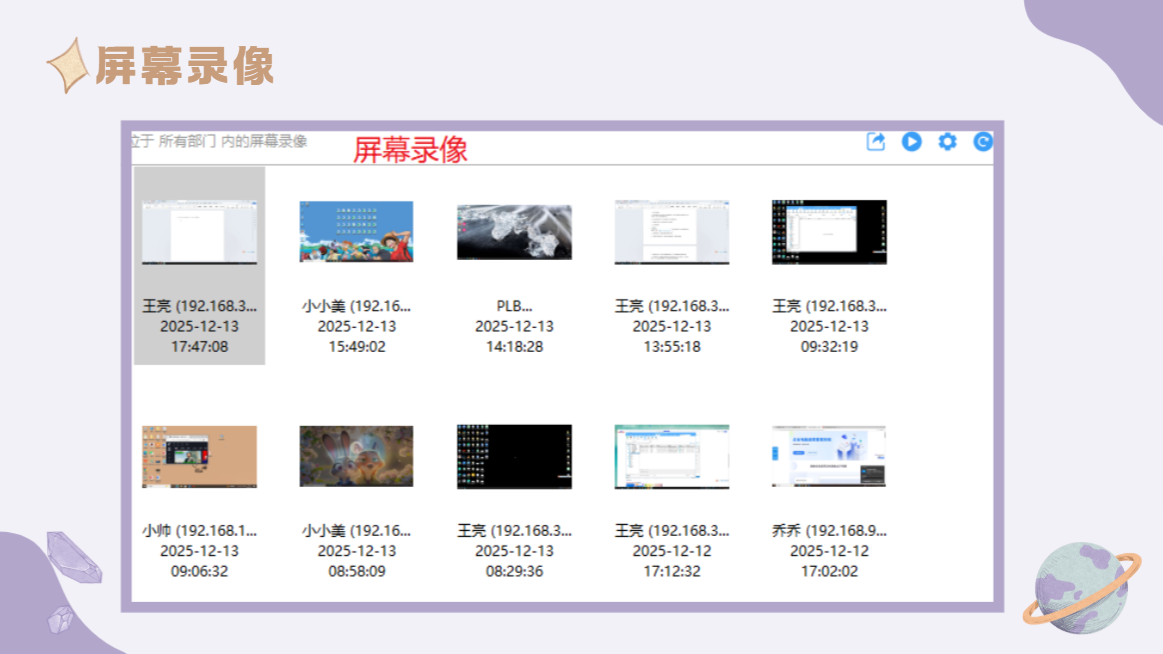Image resolution: width=1163 pixels, height=654 pixels.
Task: Open the settings gear icon
Action: click(947, 142)
